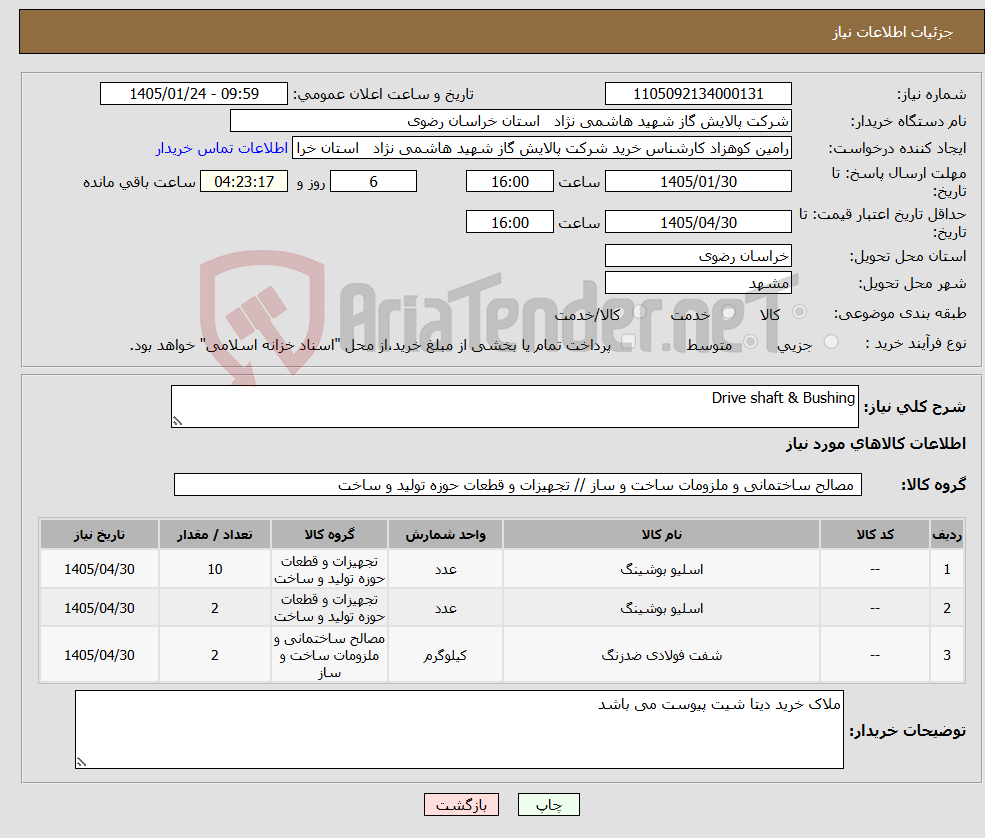Viewport: 985px width, 838px height.
Task: Select the کالا radio button
Action: tap(800, 312)
